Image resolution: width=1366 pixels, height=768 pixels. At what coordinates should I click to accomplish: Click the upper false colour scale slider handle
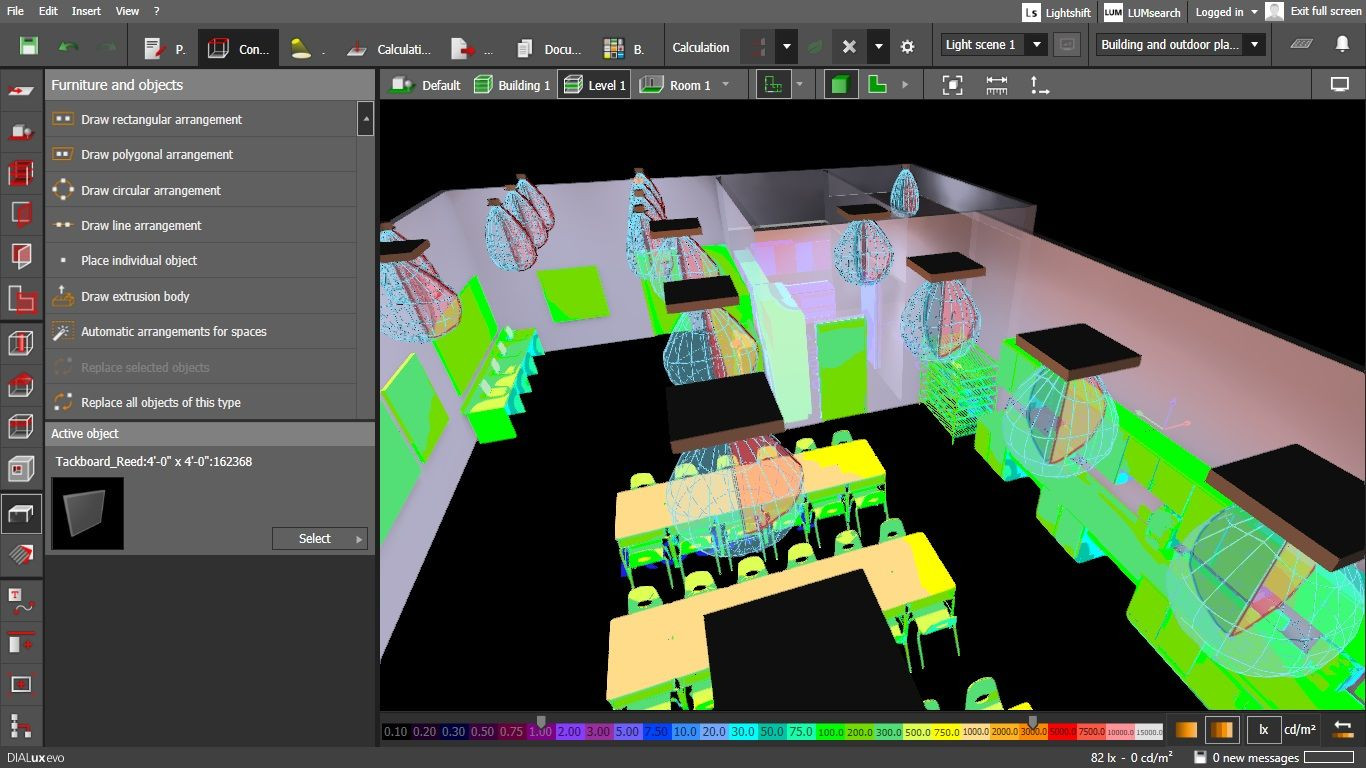(x=1033, y=721)
